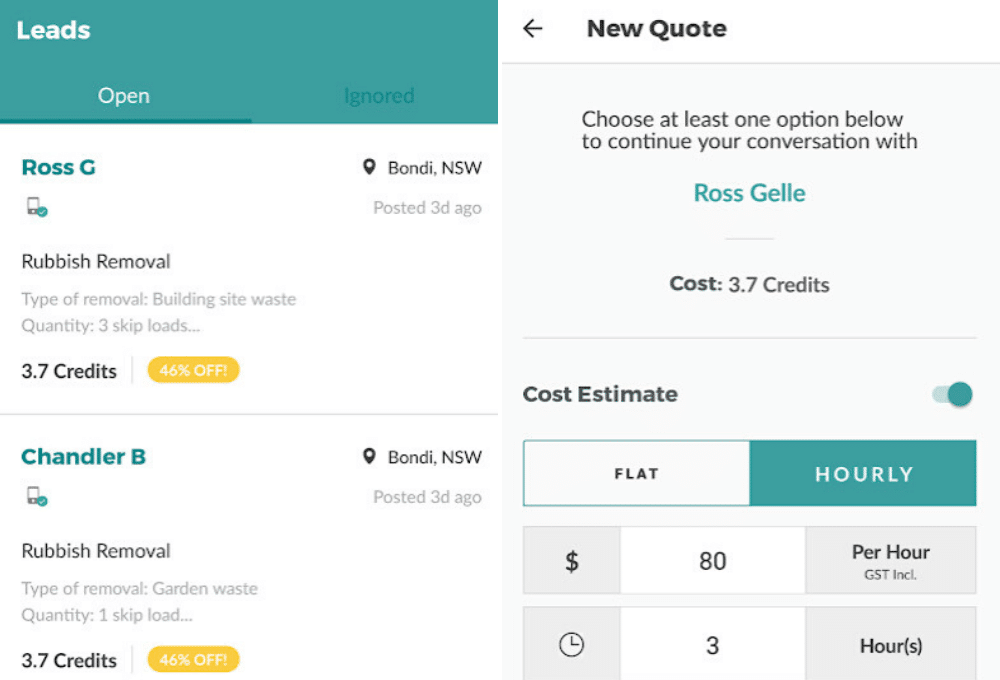This screenshot has height=680, width=1000.
Task: Click location pin icon for Ross G
Action: tap(369, 167)
